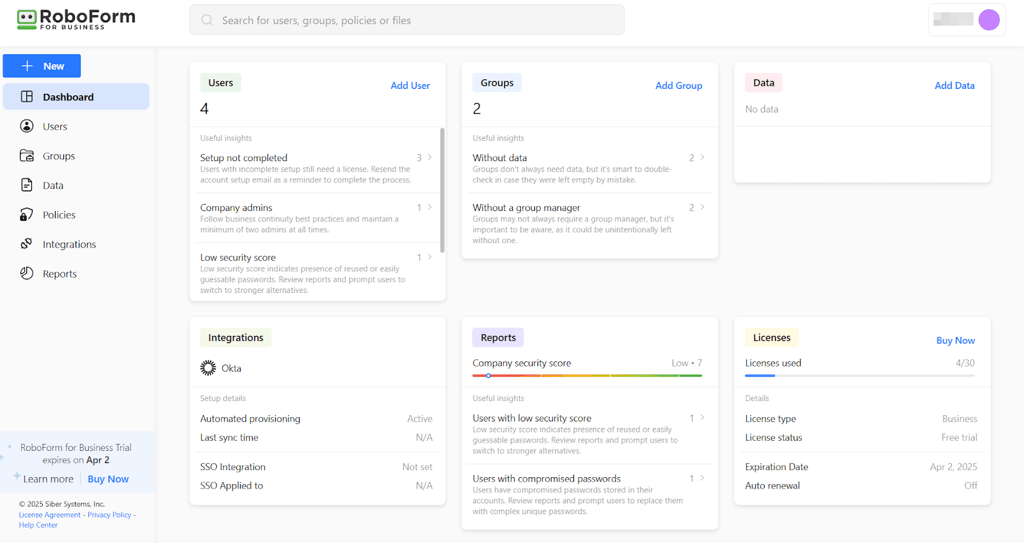
Task: Click the Reports pie chart icon in sidebar
Action: (27, 273)
